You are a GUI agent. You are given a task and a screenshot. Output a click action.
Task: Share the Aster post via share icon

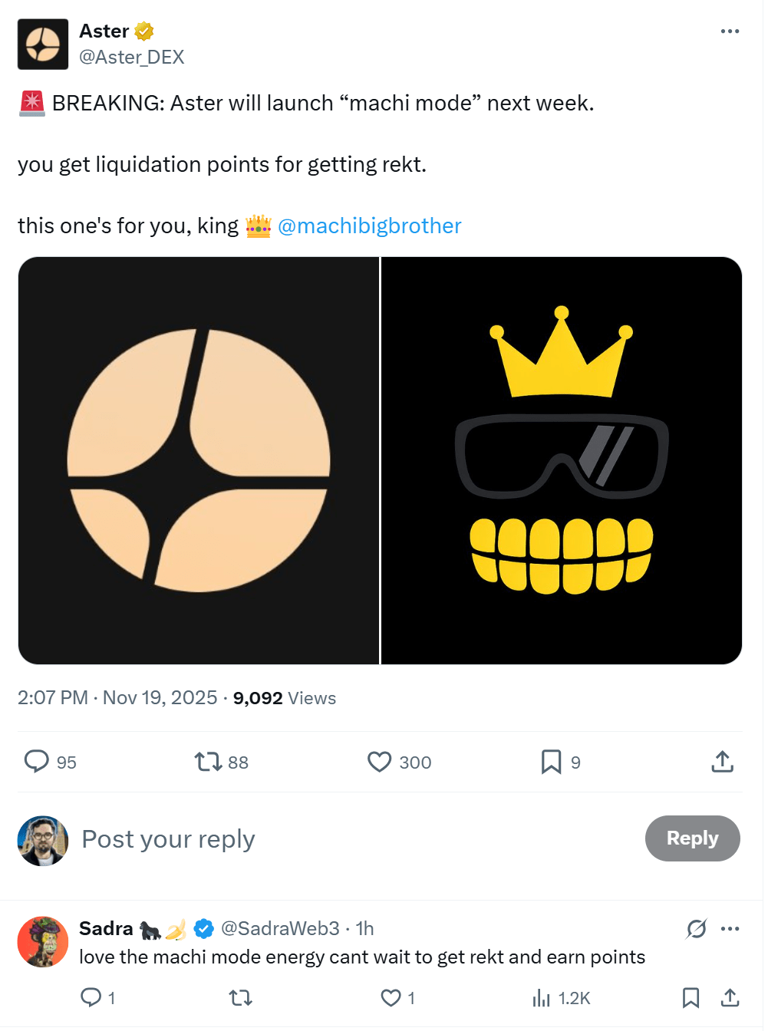[x=722, y=762]
